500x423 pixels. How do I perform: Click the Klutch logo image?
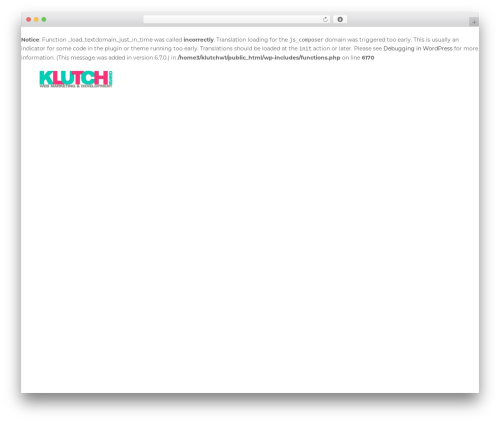click(x=76, y=79)
